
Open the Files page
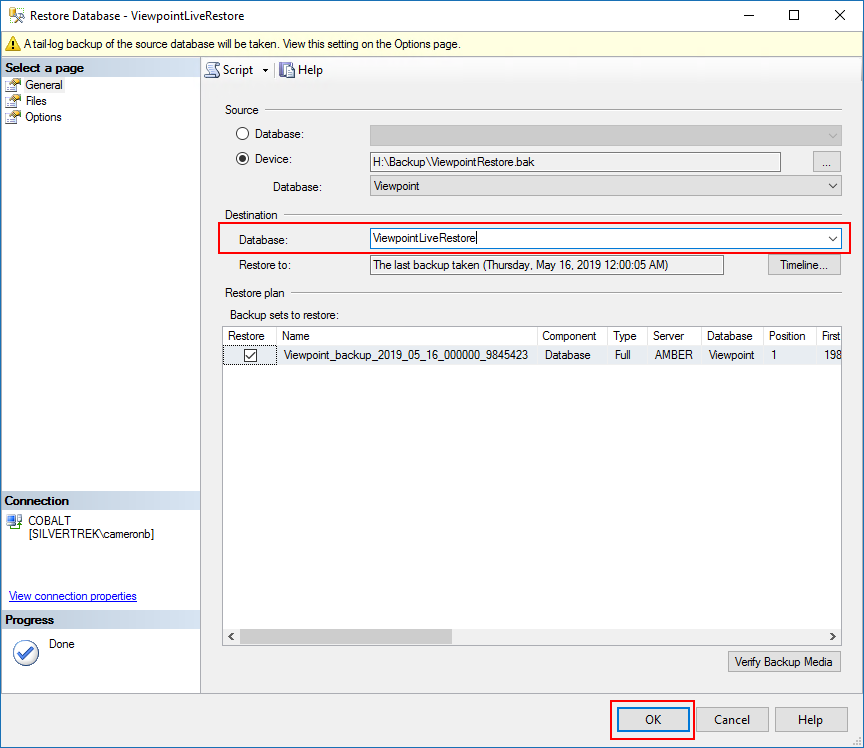(x=36, y=101)
